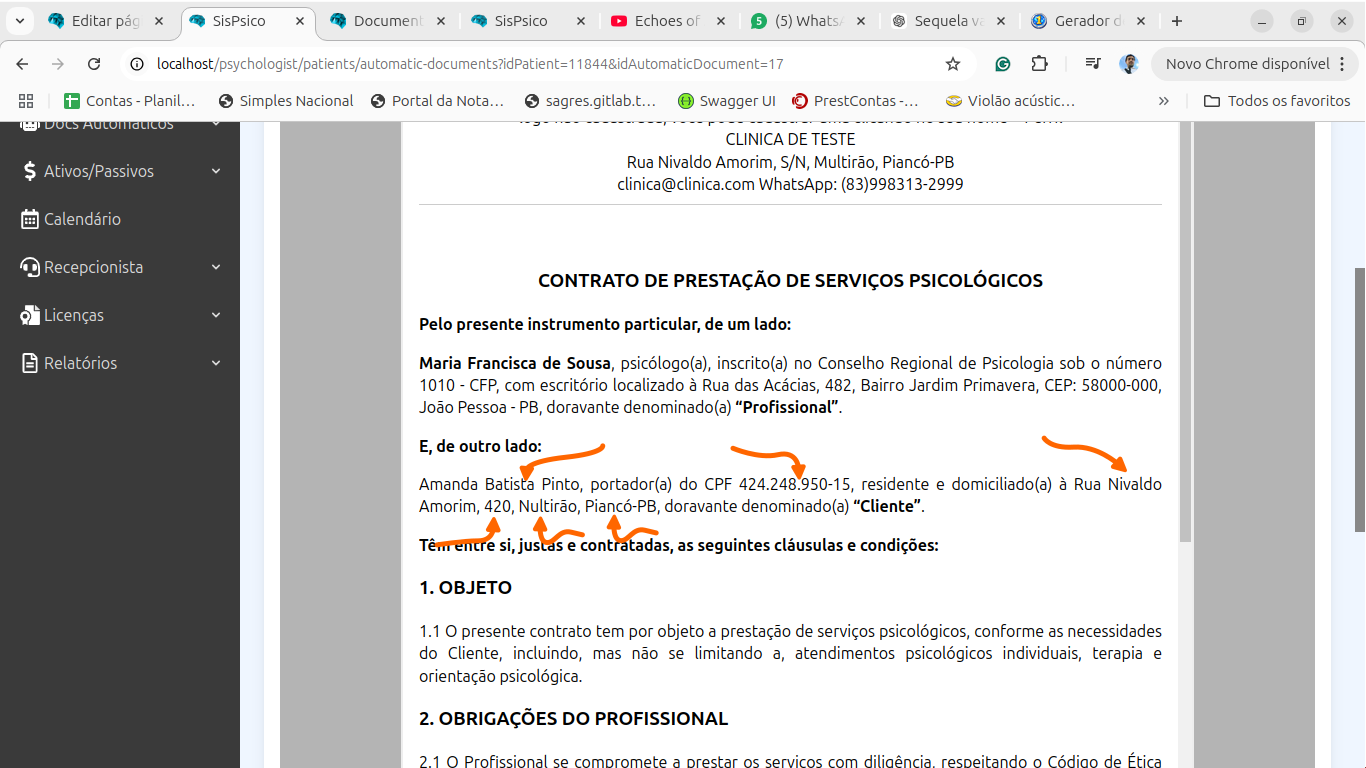Open the Chrome extensions puzzle icon
This screenshot has height=768, width=1366.
click(x=1039, y=64)
